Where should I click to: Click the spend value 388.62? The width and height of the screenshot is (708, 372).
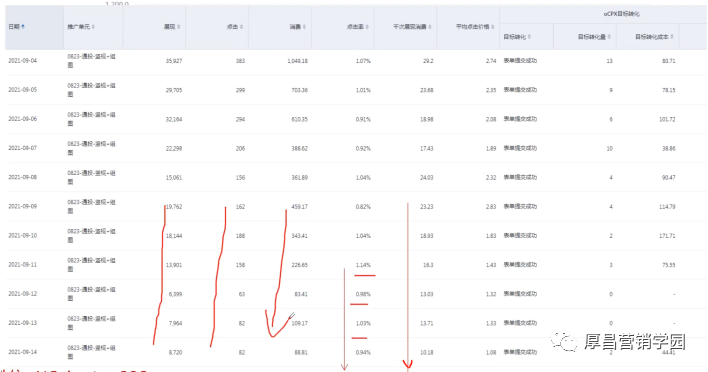300,148
